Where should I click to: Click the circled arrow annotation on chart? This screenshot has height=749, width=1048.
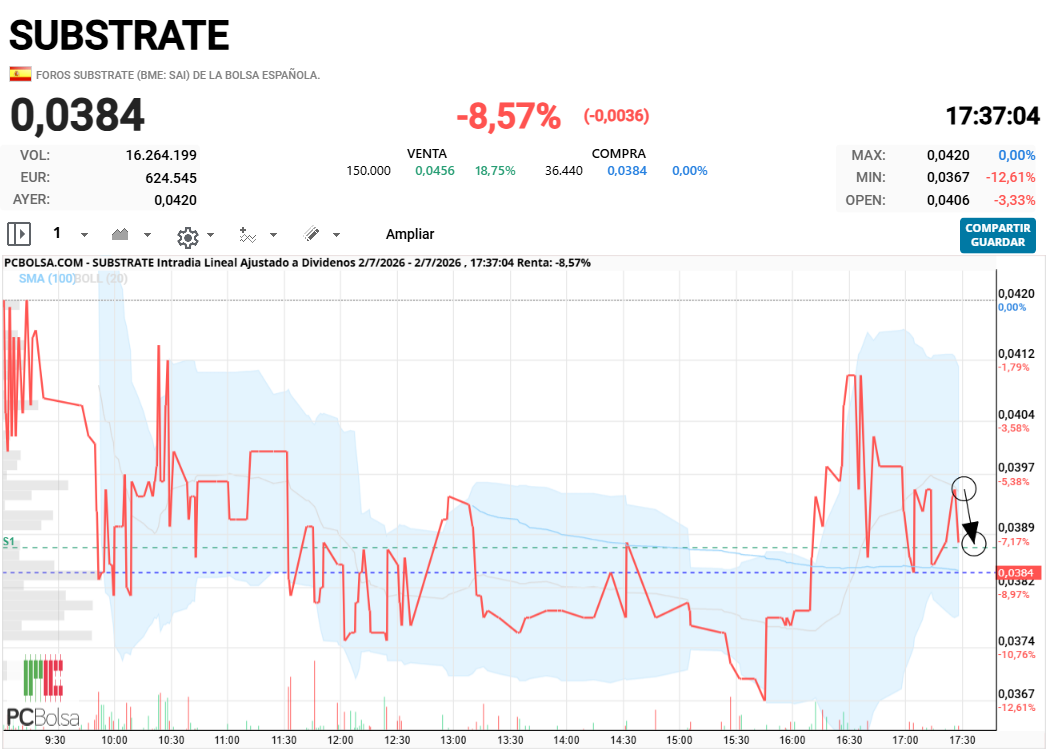(x=969, y=516)
